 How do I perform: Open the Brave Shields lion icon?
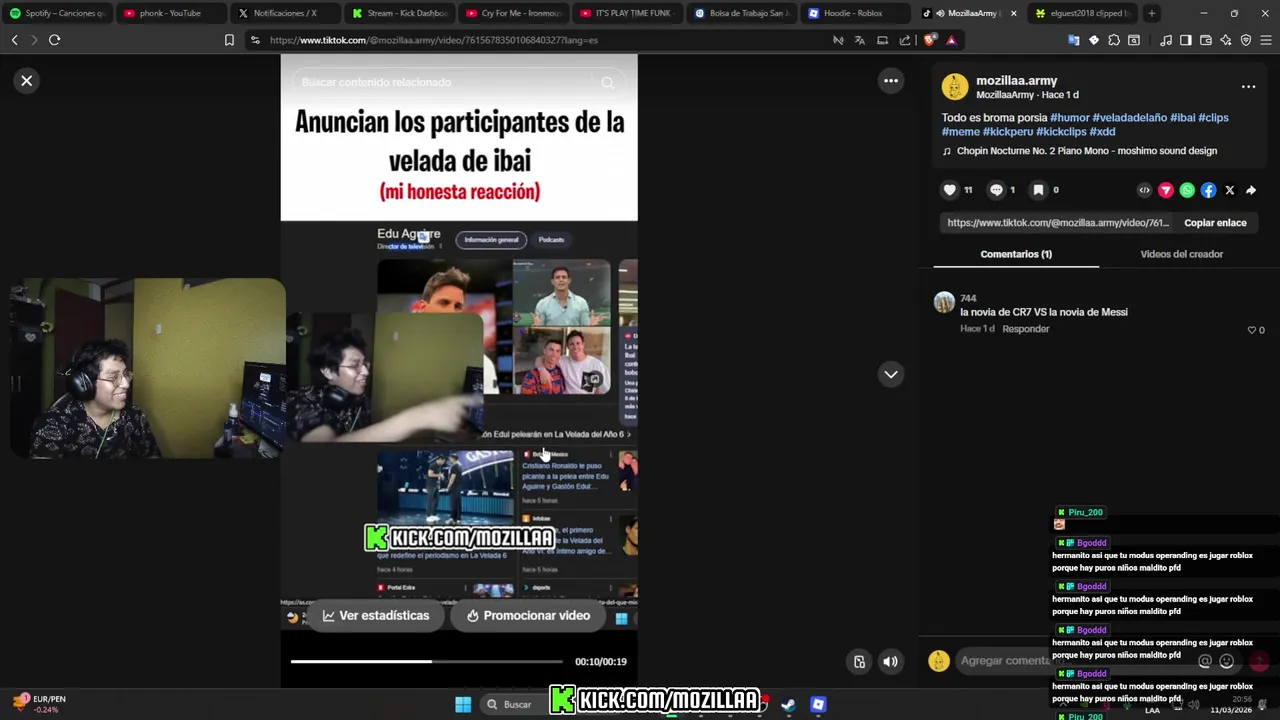click(x=930, y=40)
